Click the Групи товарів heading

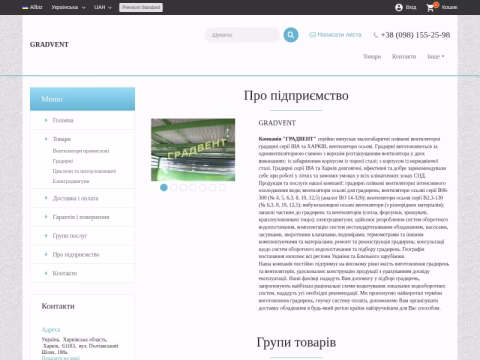(x=296, y=342)
